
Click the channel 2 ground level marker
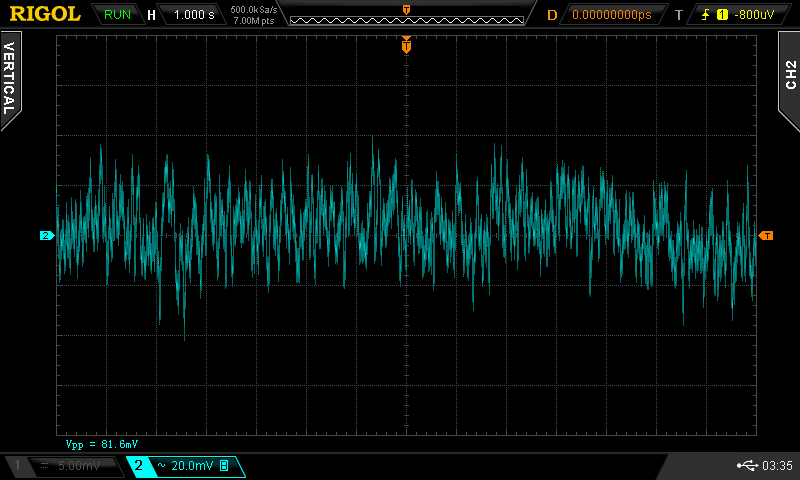47,235
